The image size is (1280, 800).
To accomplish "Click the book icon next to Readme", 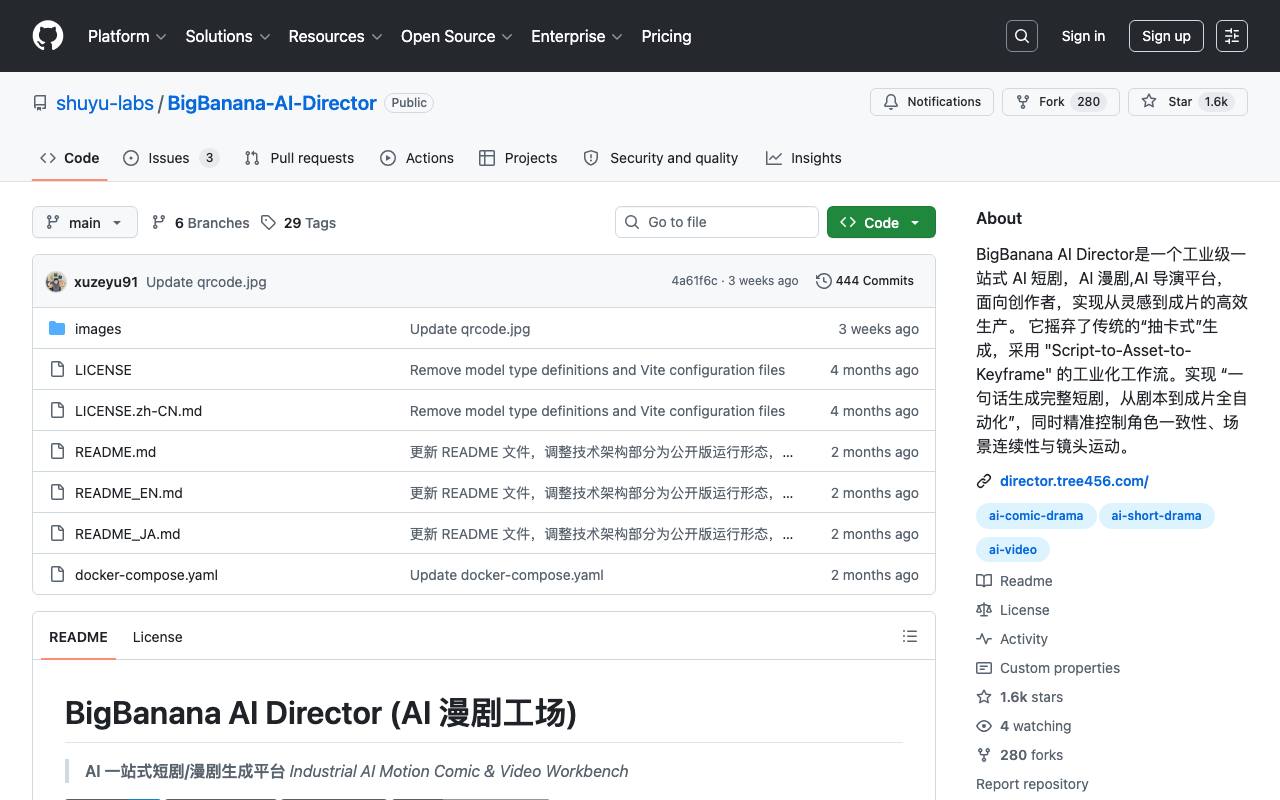I will pyautogui.click(x=984, y=581).
